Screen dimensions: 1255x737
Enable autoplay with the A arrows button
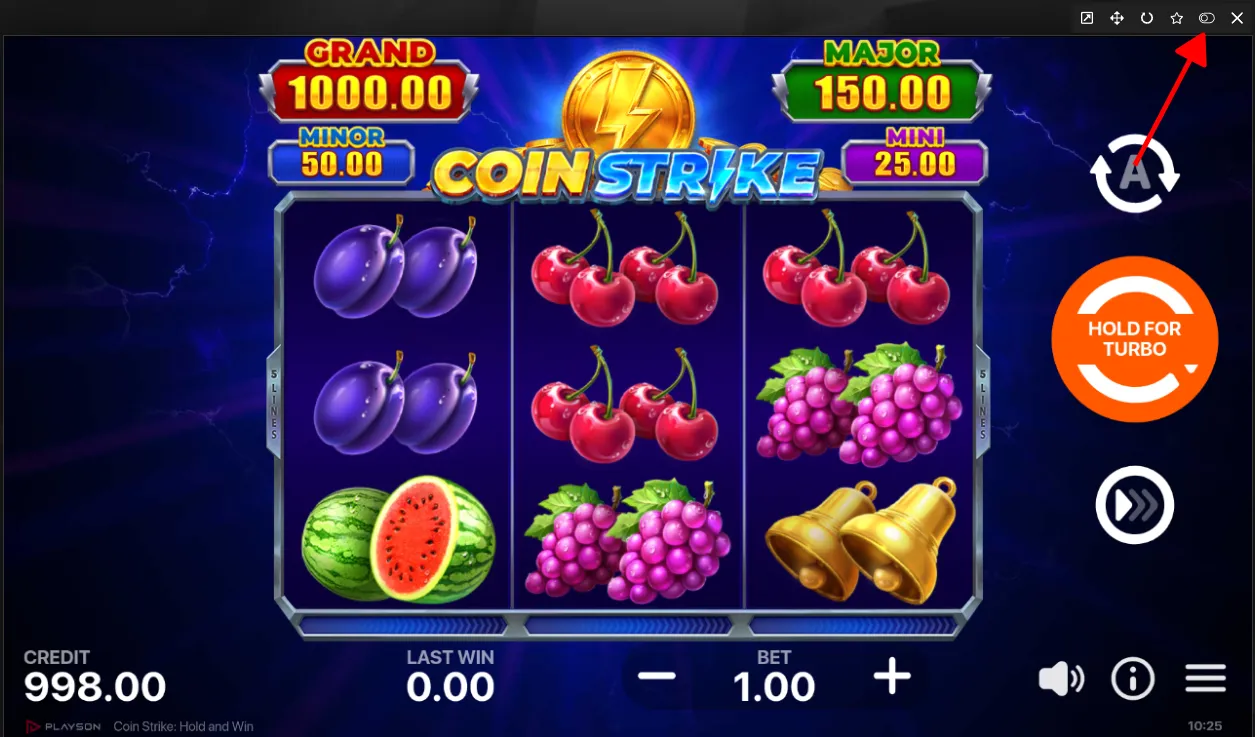tap(1135, 173)
